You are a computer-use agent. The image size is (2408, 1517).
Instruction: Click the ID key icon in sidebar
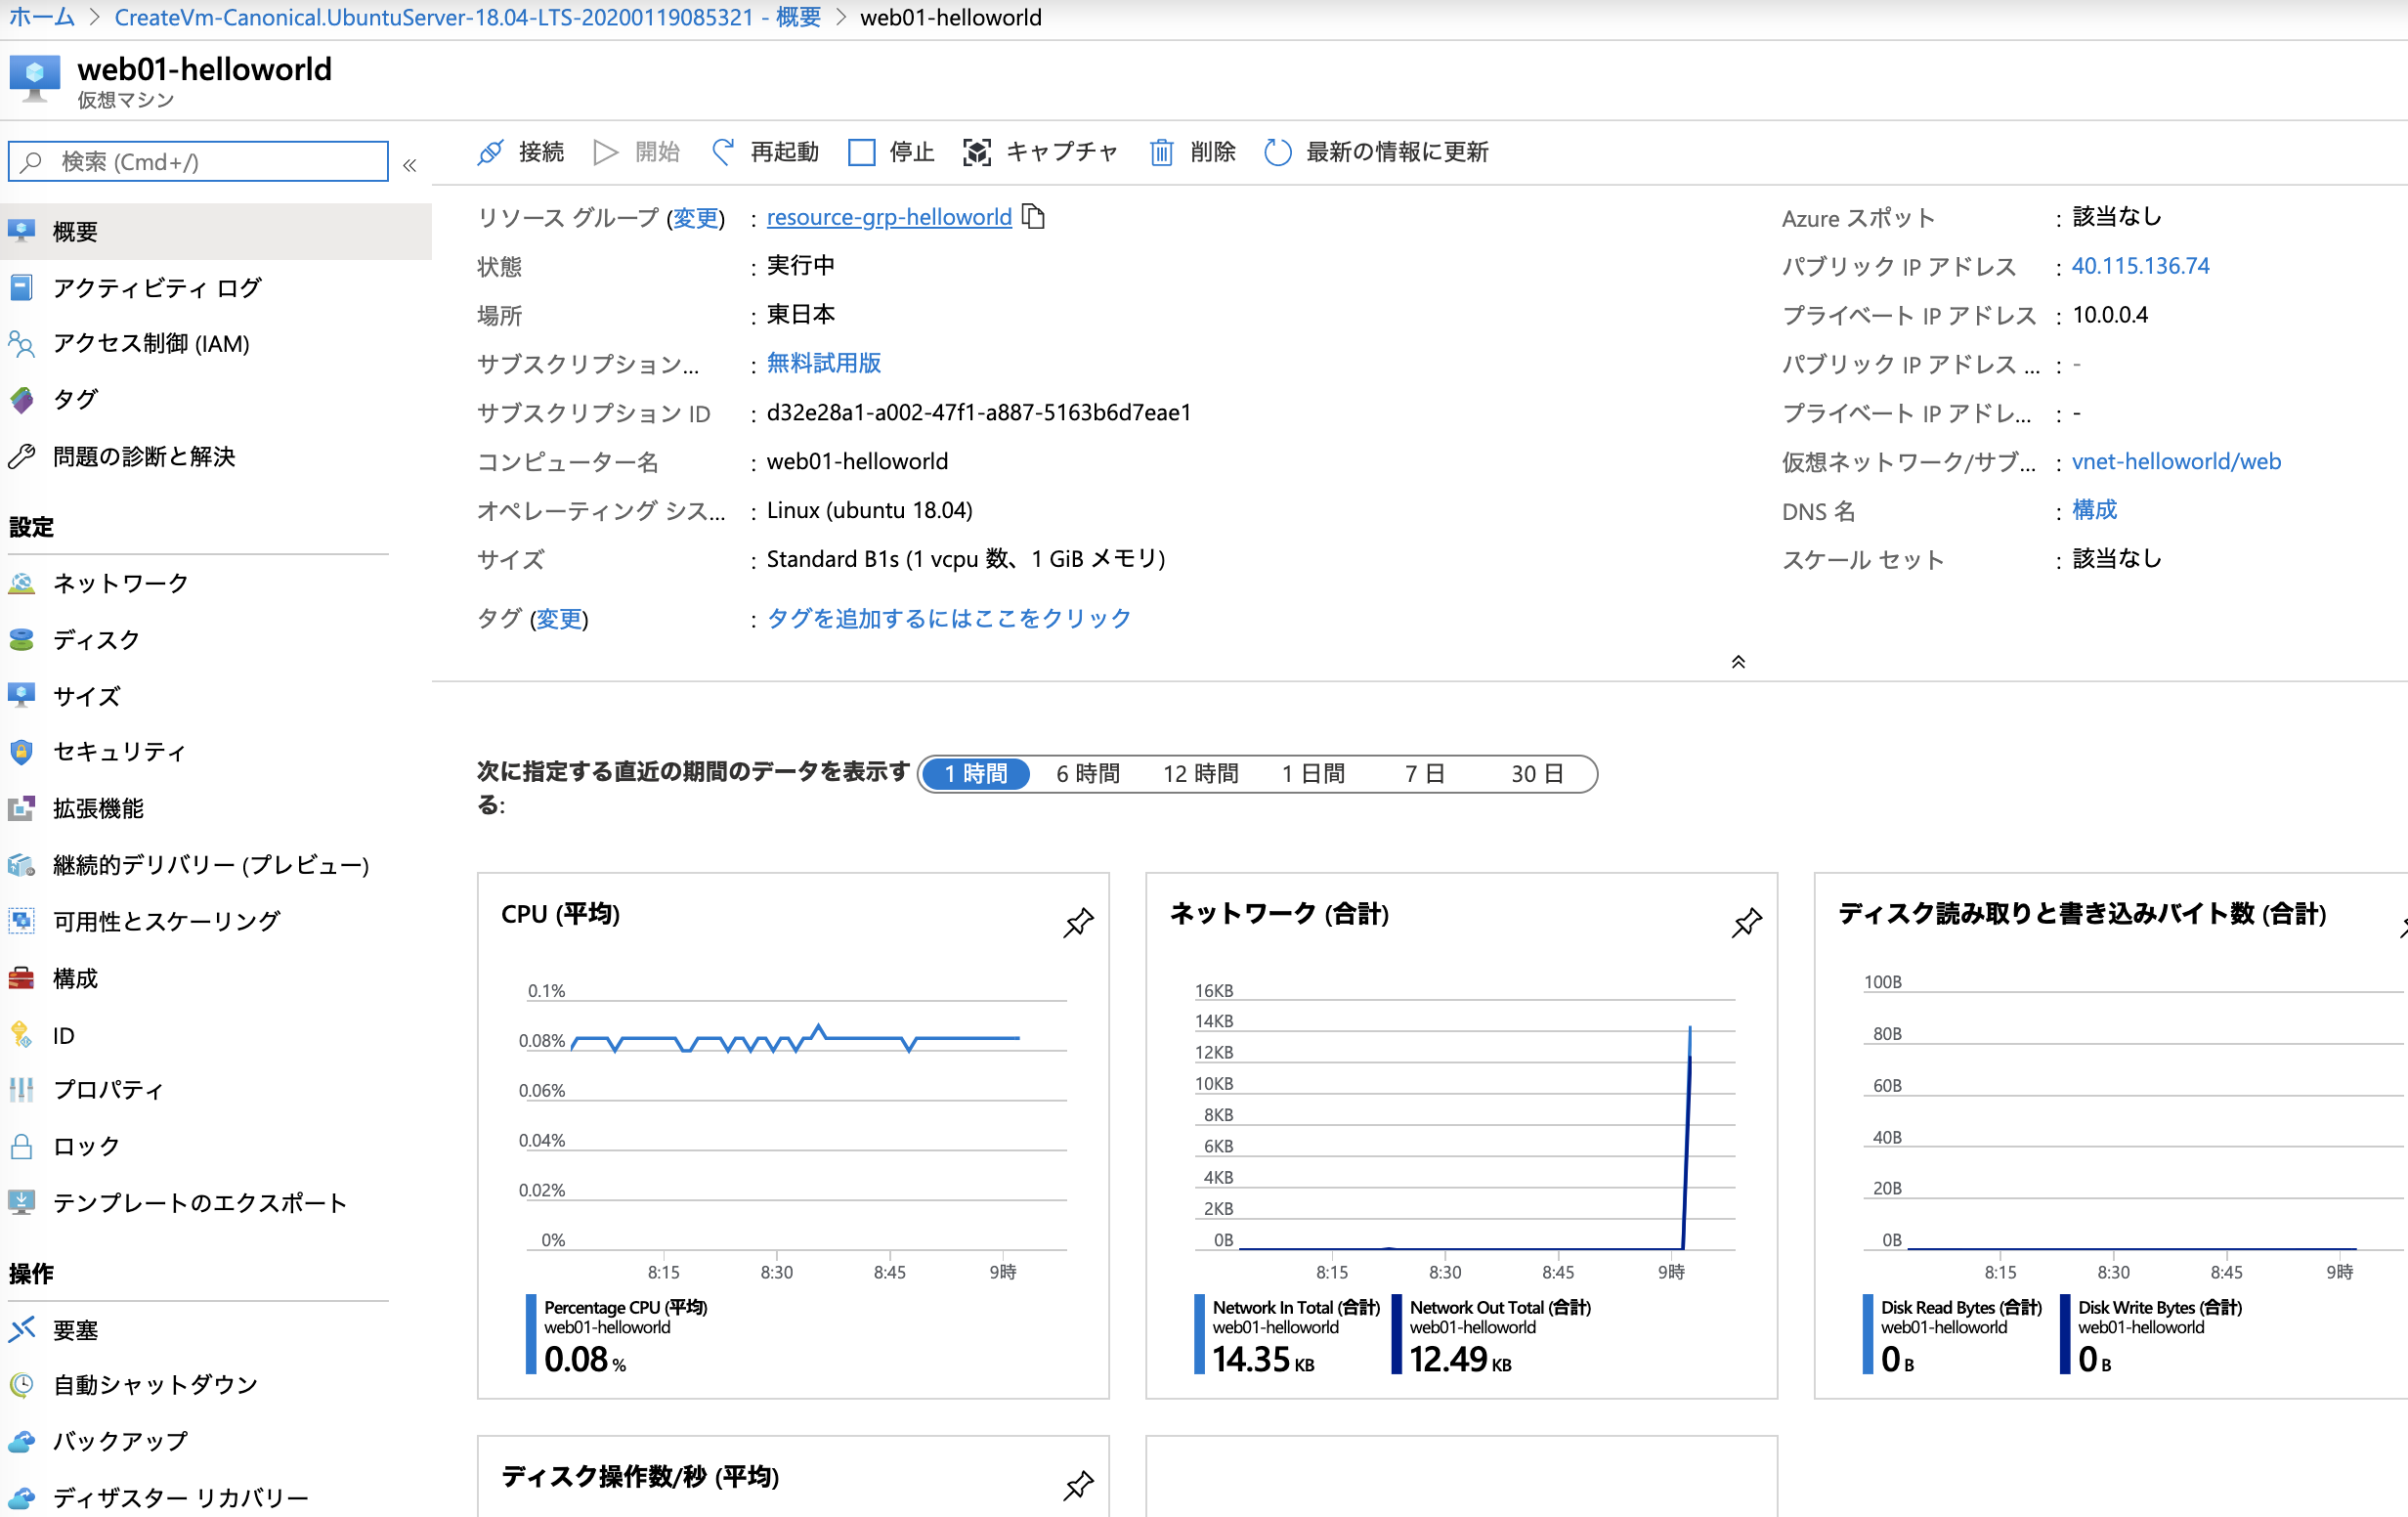[21, 1034]
